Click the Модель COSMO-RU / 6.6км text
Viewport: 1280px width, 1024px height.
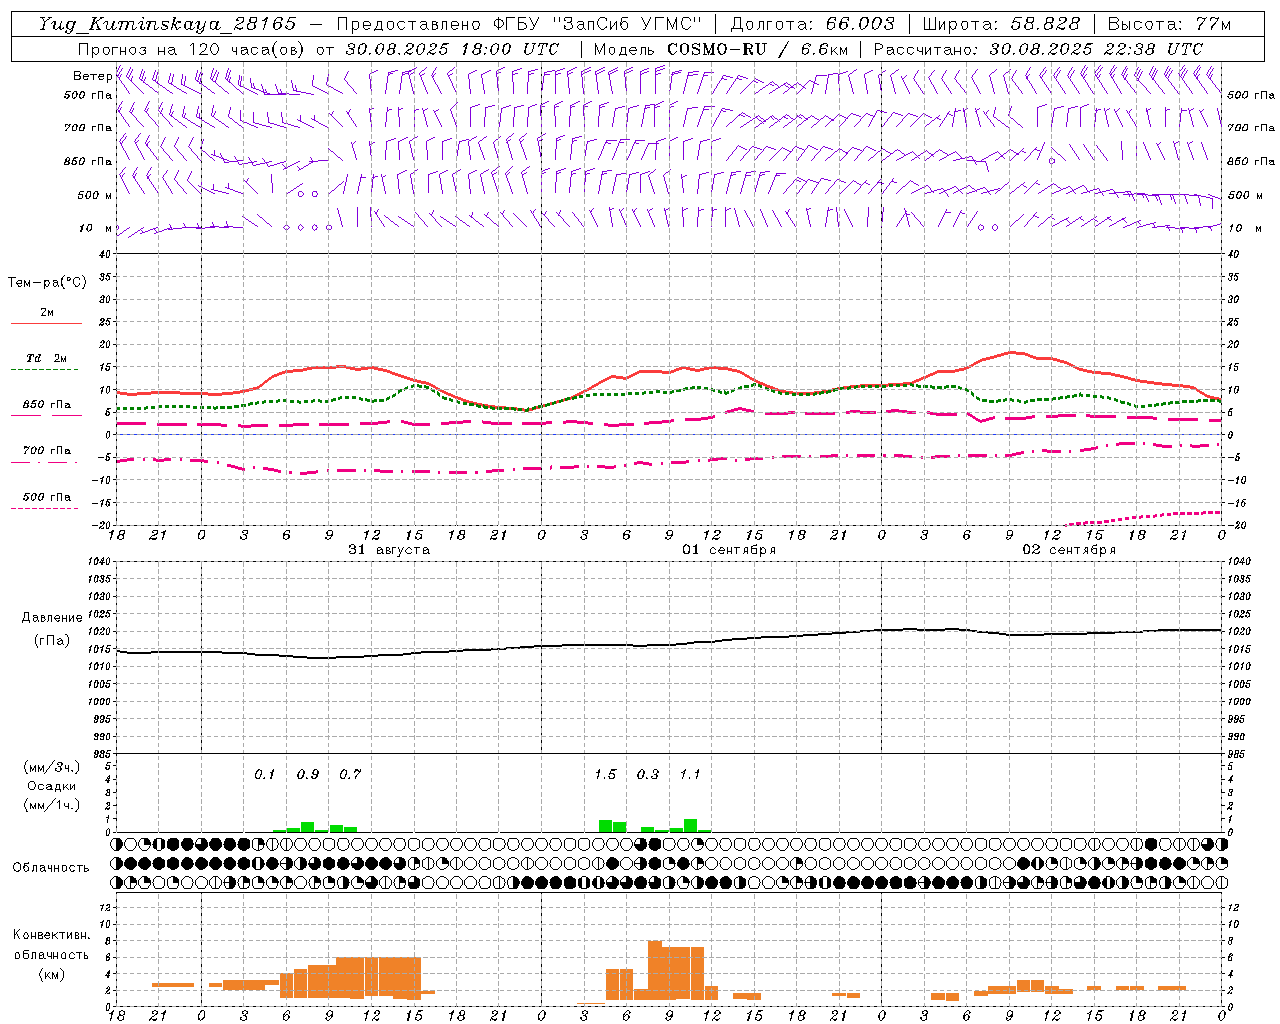pyautogui.click(x=720, y=49)
